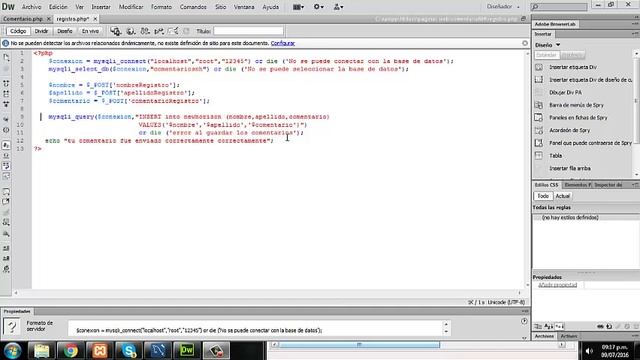The height and width of the screenshot is (360, 640).
Task: Open the Ayuda menu
Action: pyautogui.click(x=271, y=7)
